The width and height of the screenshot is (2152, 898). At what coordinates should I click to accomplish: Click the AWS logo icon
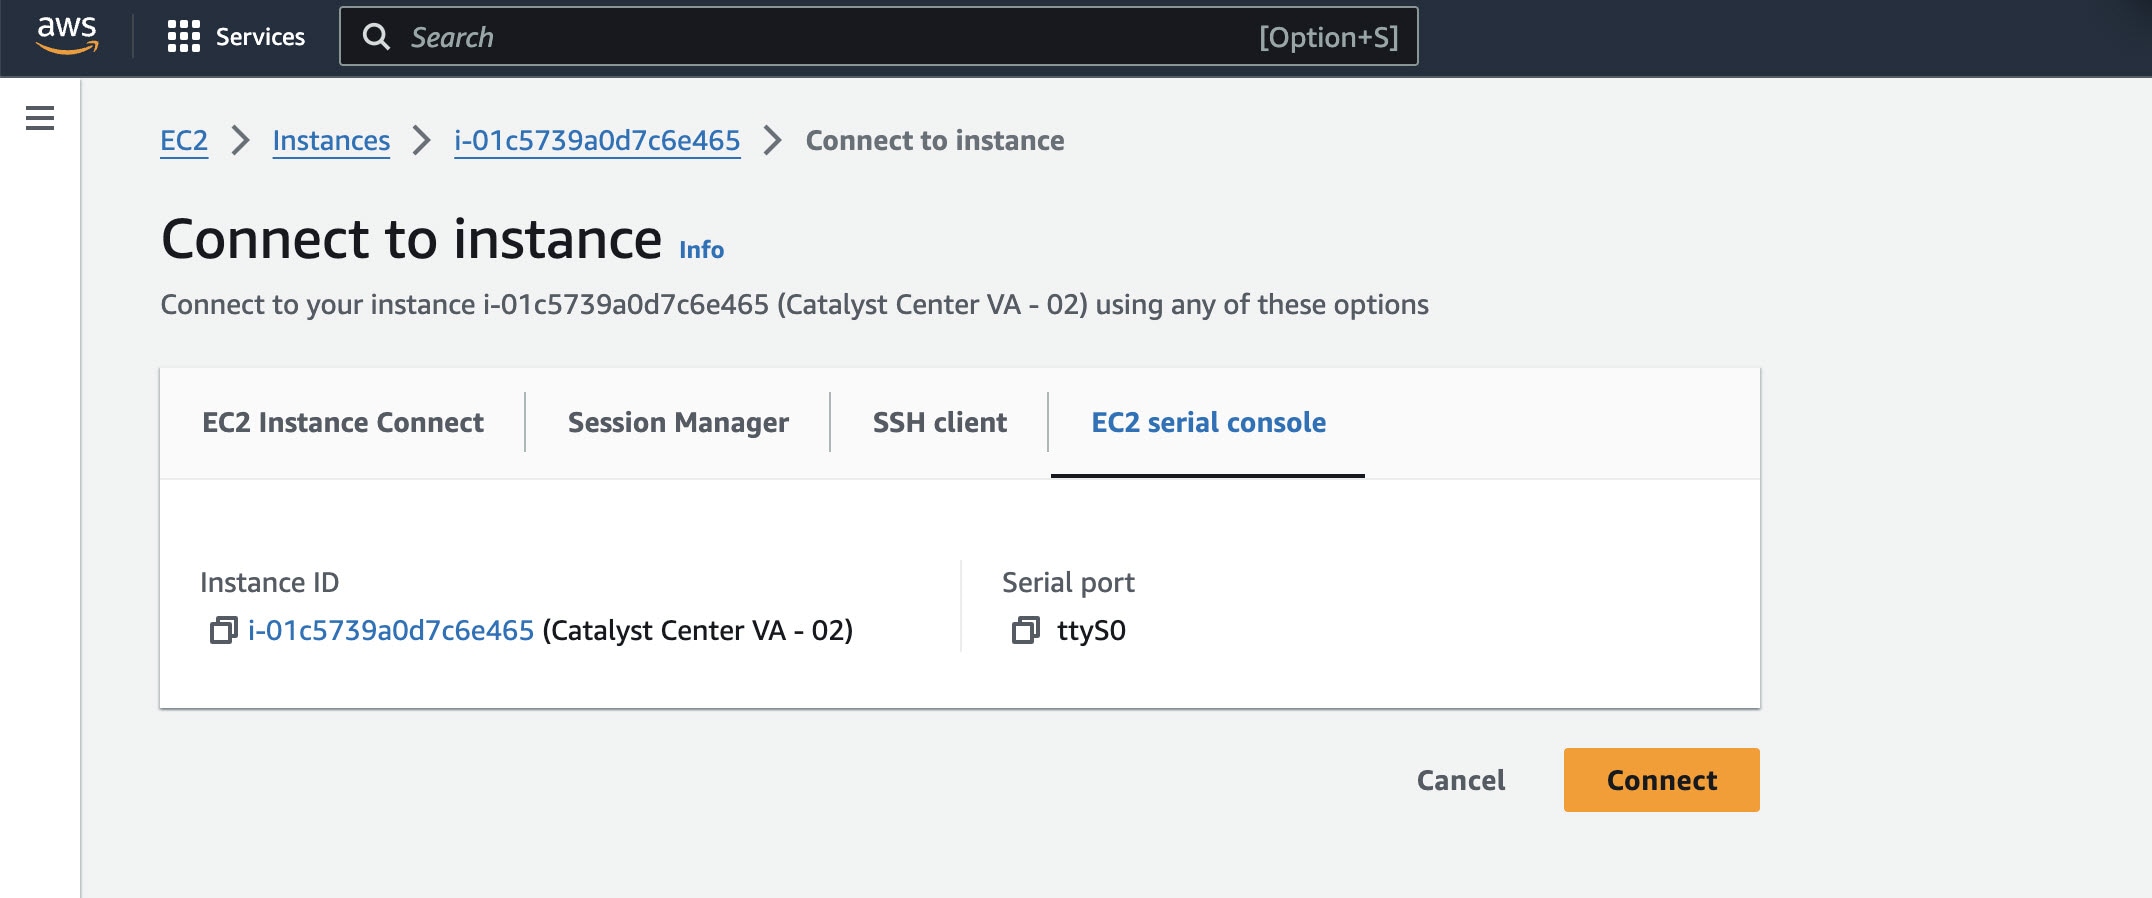[x=67, y=36]
